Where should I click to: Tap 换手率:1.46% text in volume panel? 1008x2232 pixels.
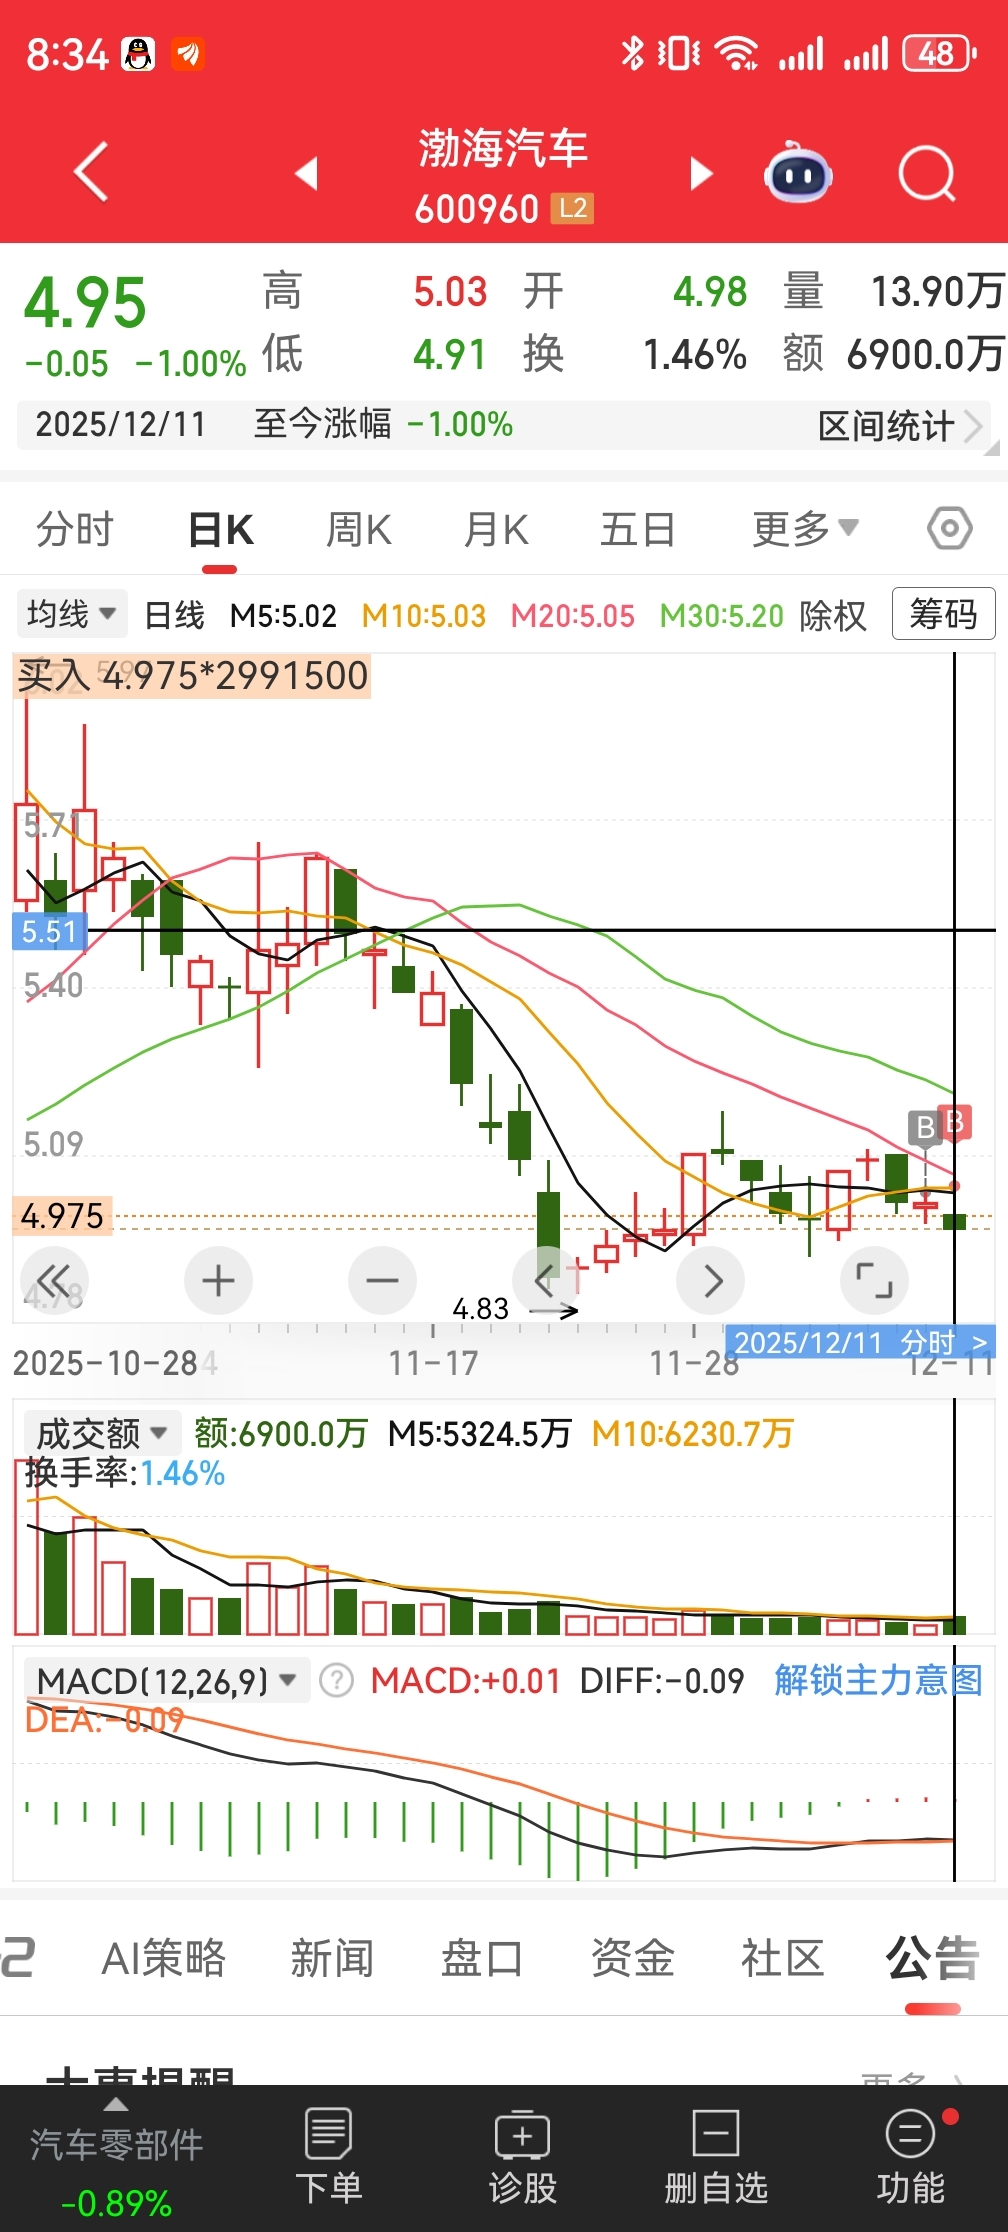pyautogui.click(x=125, y=1473)
